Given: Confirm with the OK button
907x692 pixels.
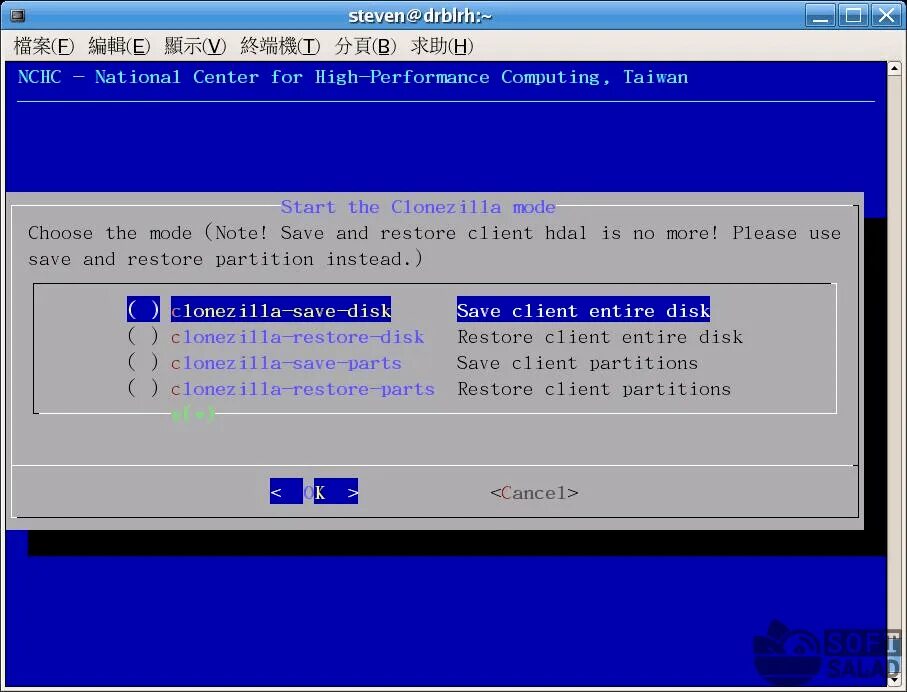Looking at the screenshot, I should (314, 492).
